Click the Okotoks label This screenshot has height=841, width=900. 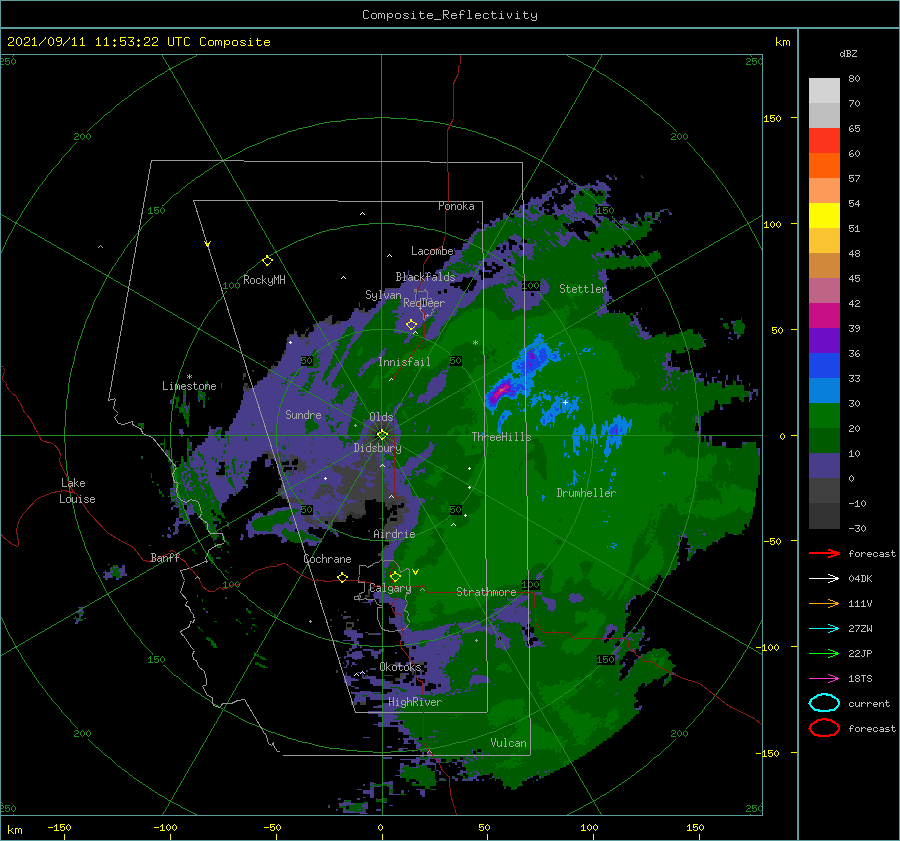coord(400,667)
